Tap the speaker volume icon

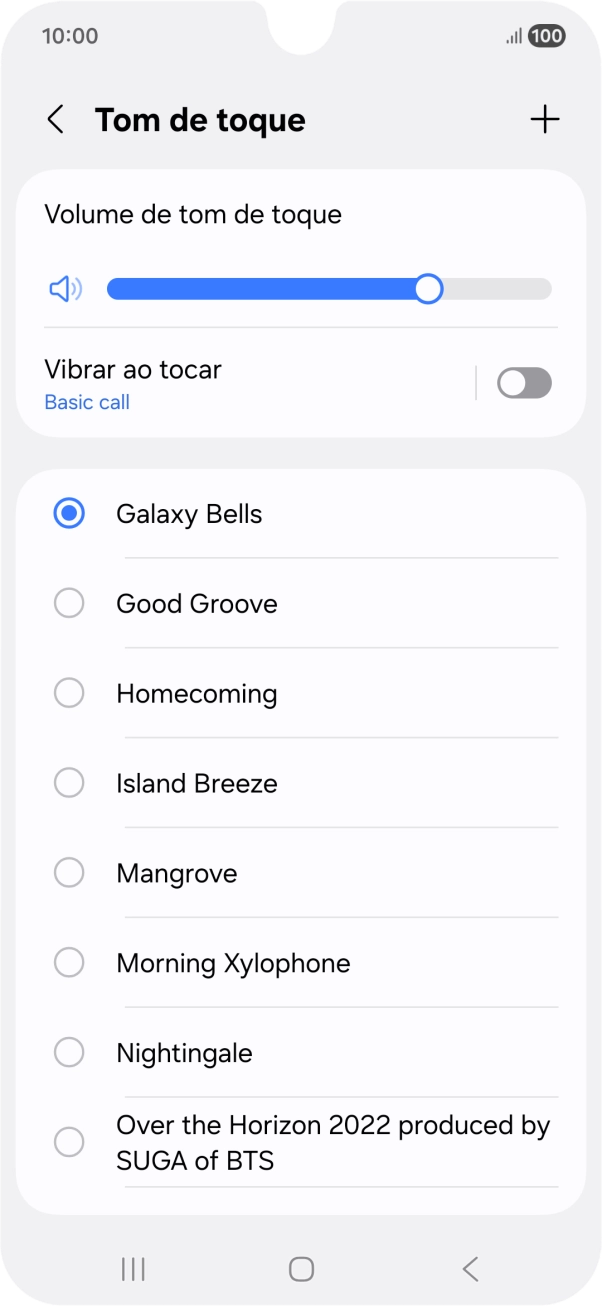[66, 290]
